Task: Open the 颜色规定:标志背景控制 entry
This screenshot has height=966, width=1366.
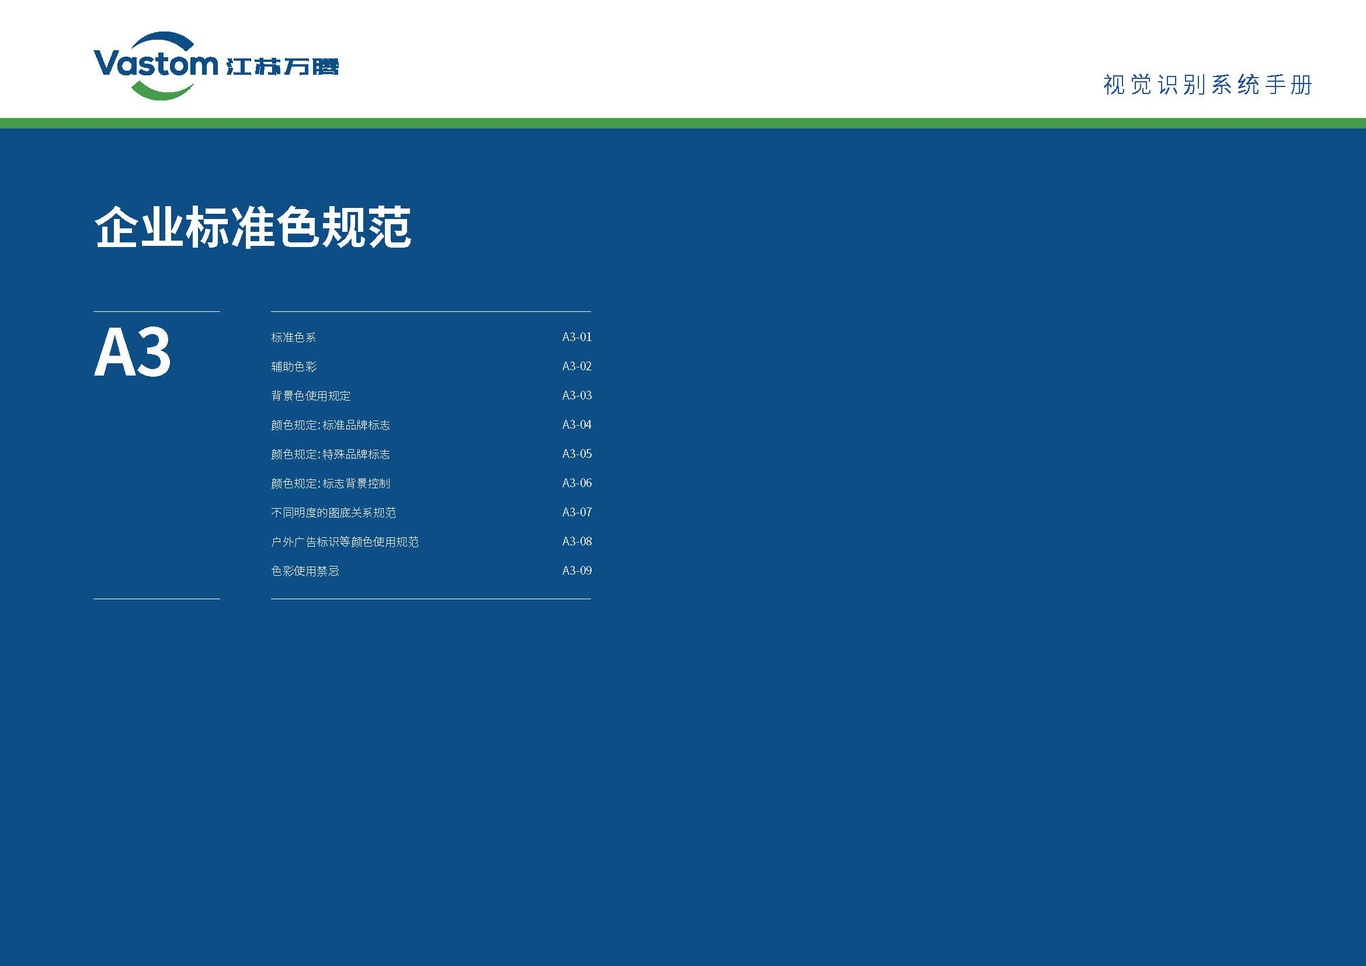Action: 330,483
